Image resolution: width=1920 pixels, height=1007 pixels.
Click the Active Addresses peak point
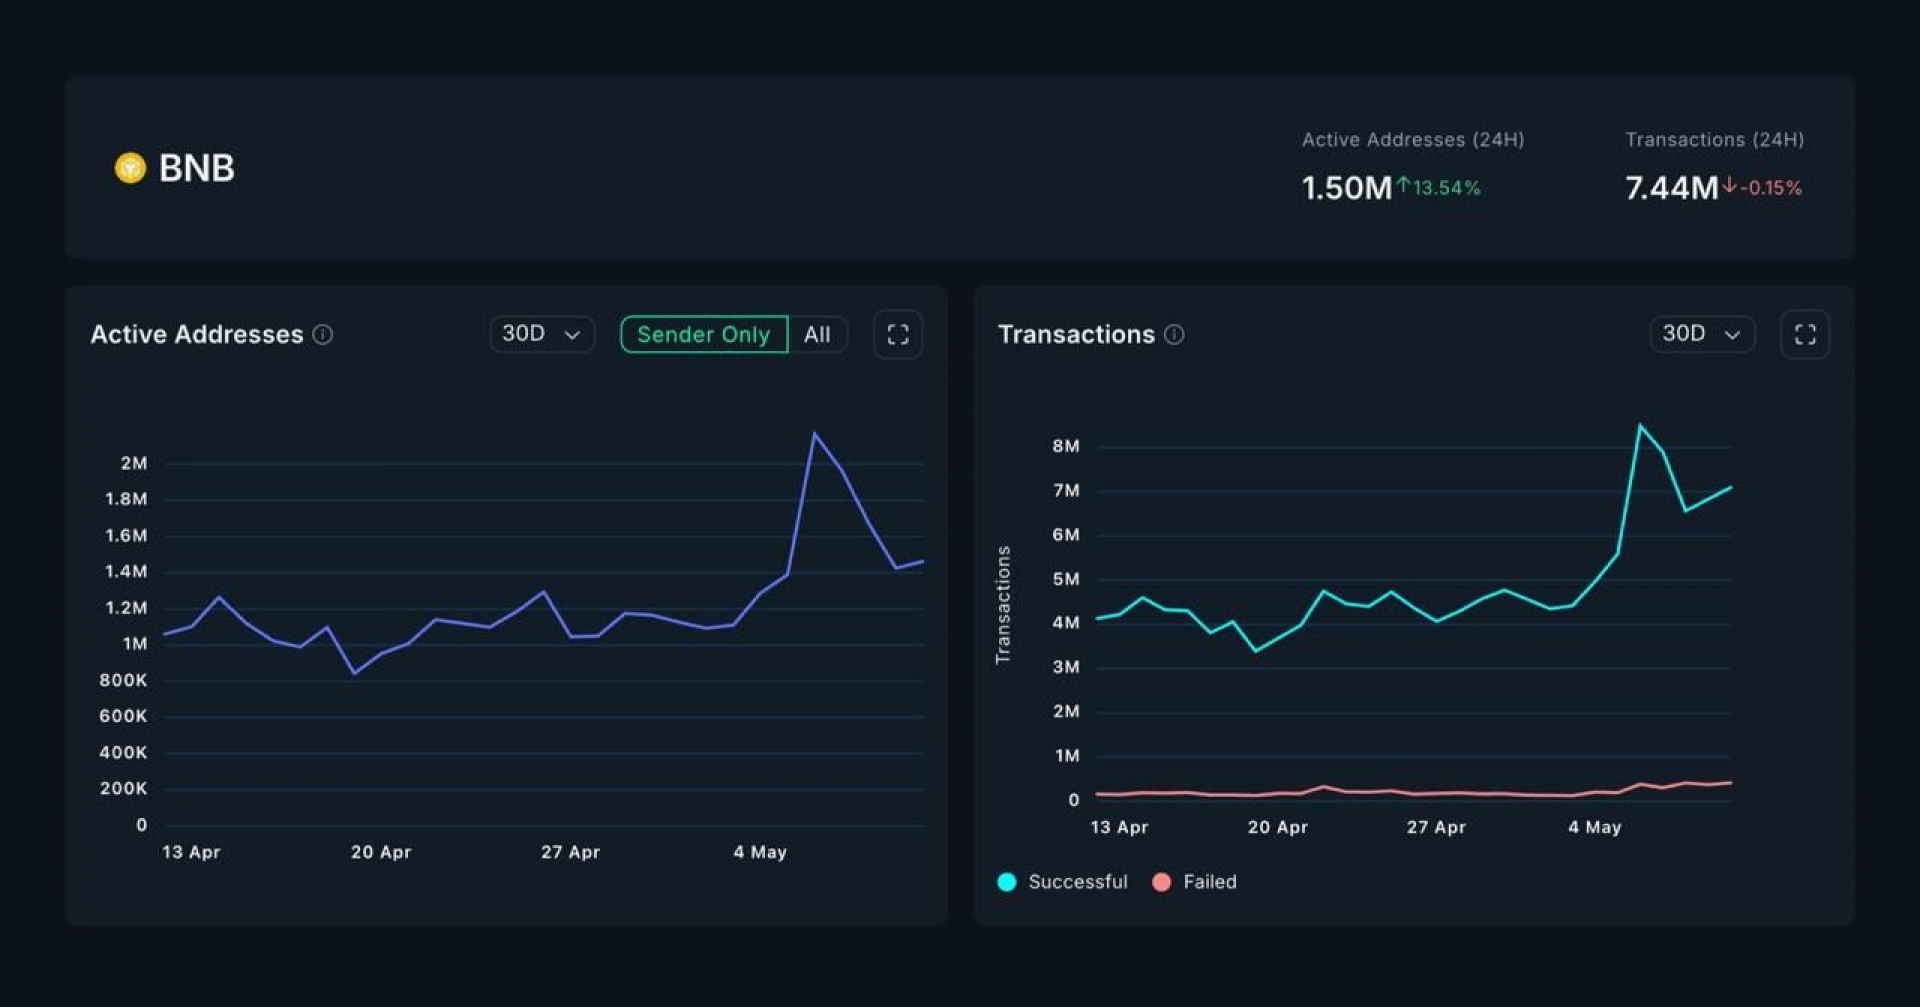click(815, 434)
